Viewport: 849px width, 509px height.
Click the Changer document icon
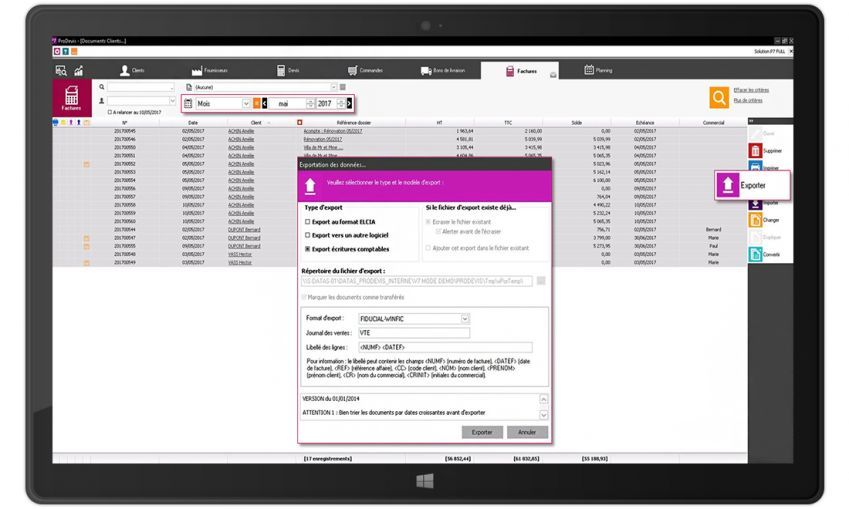[x=755, y=219]
